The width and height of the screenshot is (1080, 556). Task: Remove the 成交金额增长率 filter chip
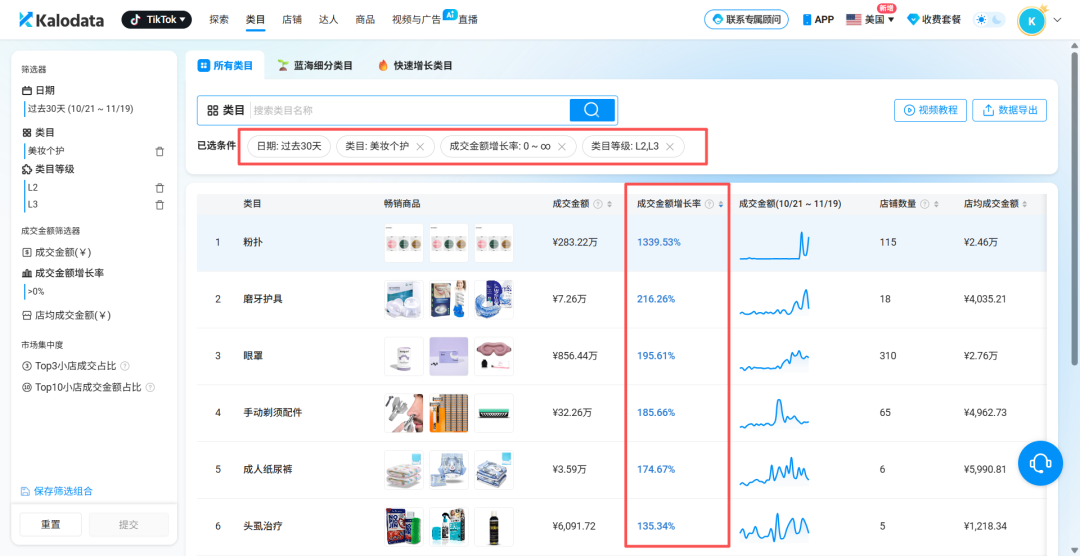561,146
